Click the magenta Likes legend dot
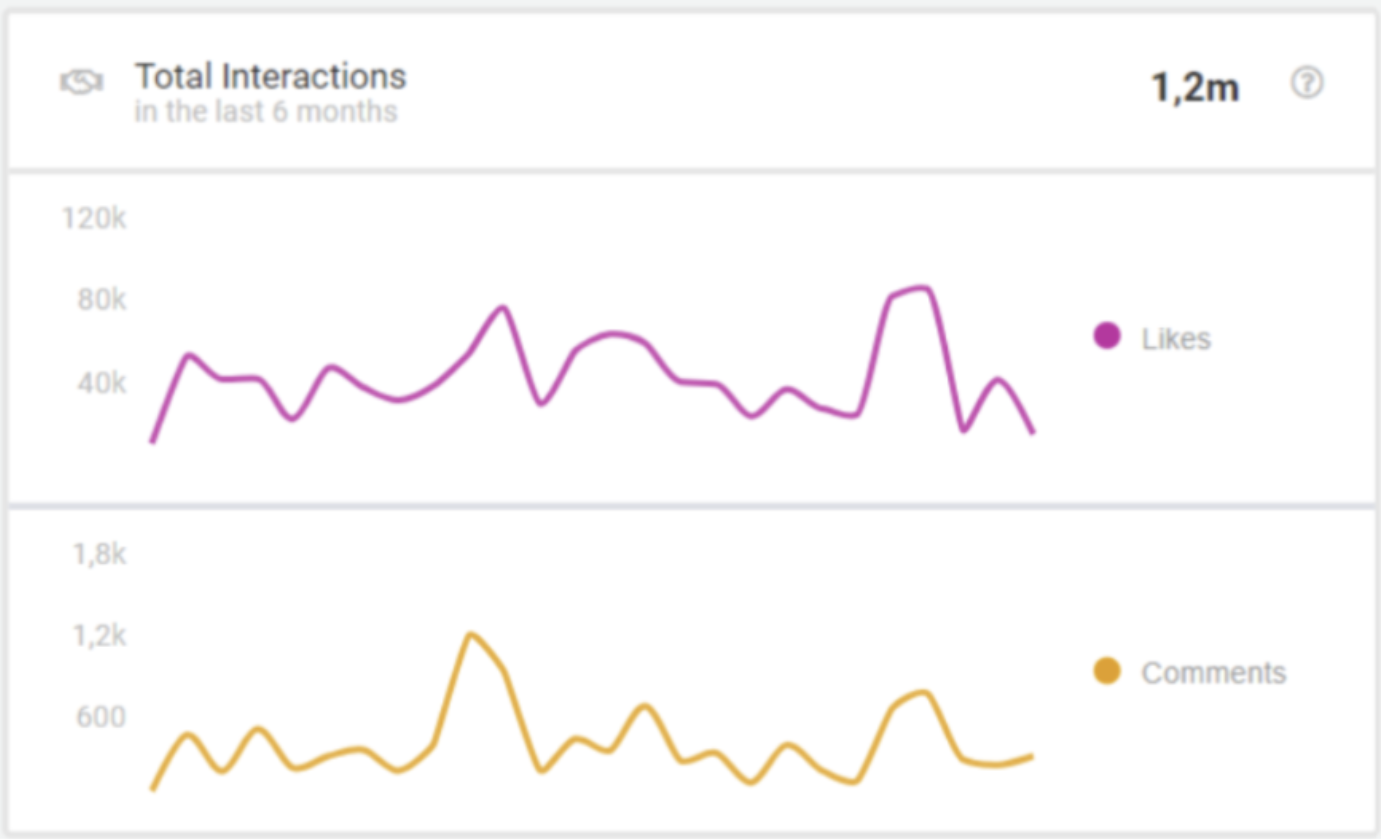Image resolution: width=1386 pixels, height=840 pixels. 1107,336
